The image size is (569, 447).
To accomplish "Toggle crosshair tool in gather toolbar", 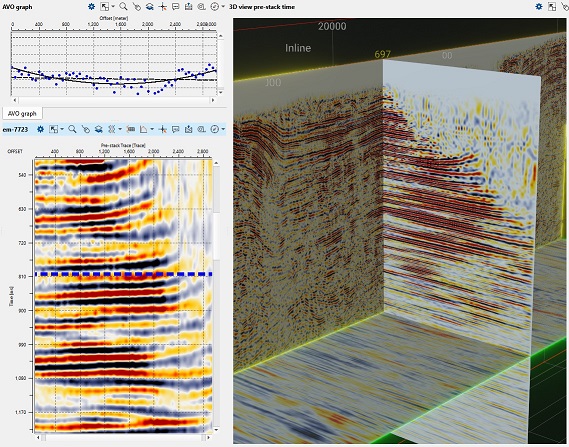I will point(163,129).
